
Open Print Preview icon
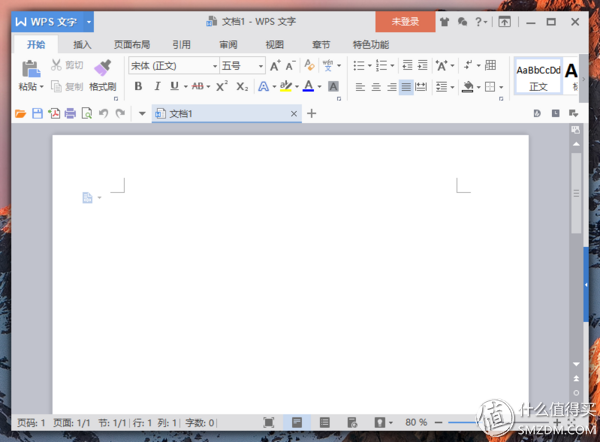point(87,114)
